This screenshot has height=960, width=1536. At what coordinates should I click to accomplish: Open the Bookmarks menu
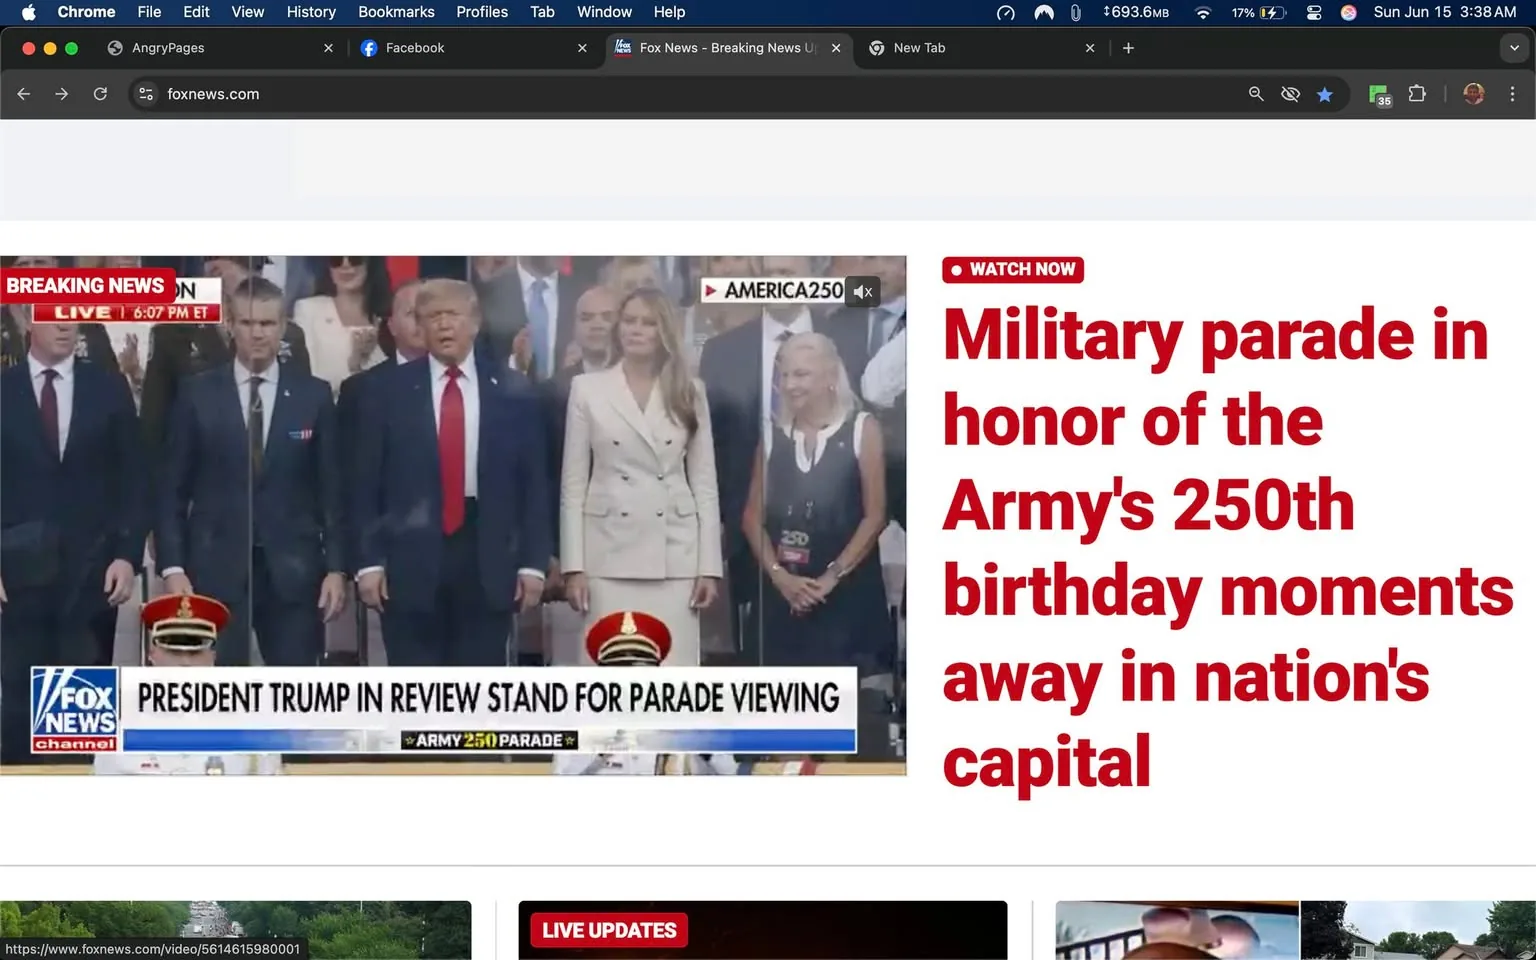[x=396, y=12]
